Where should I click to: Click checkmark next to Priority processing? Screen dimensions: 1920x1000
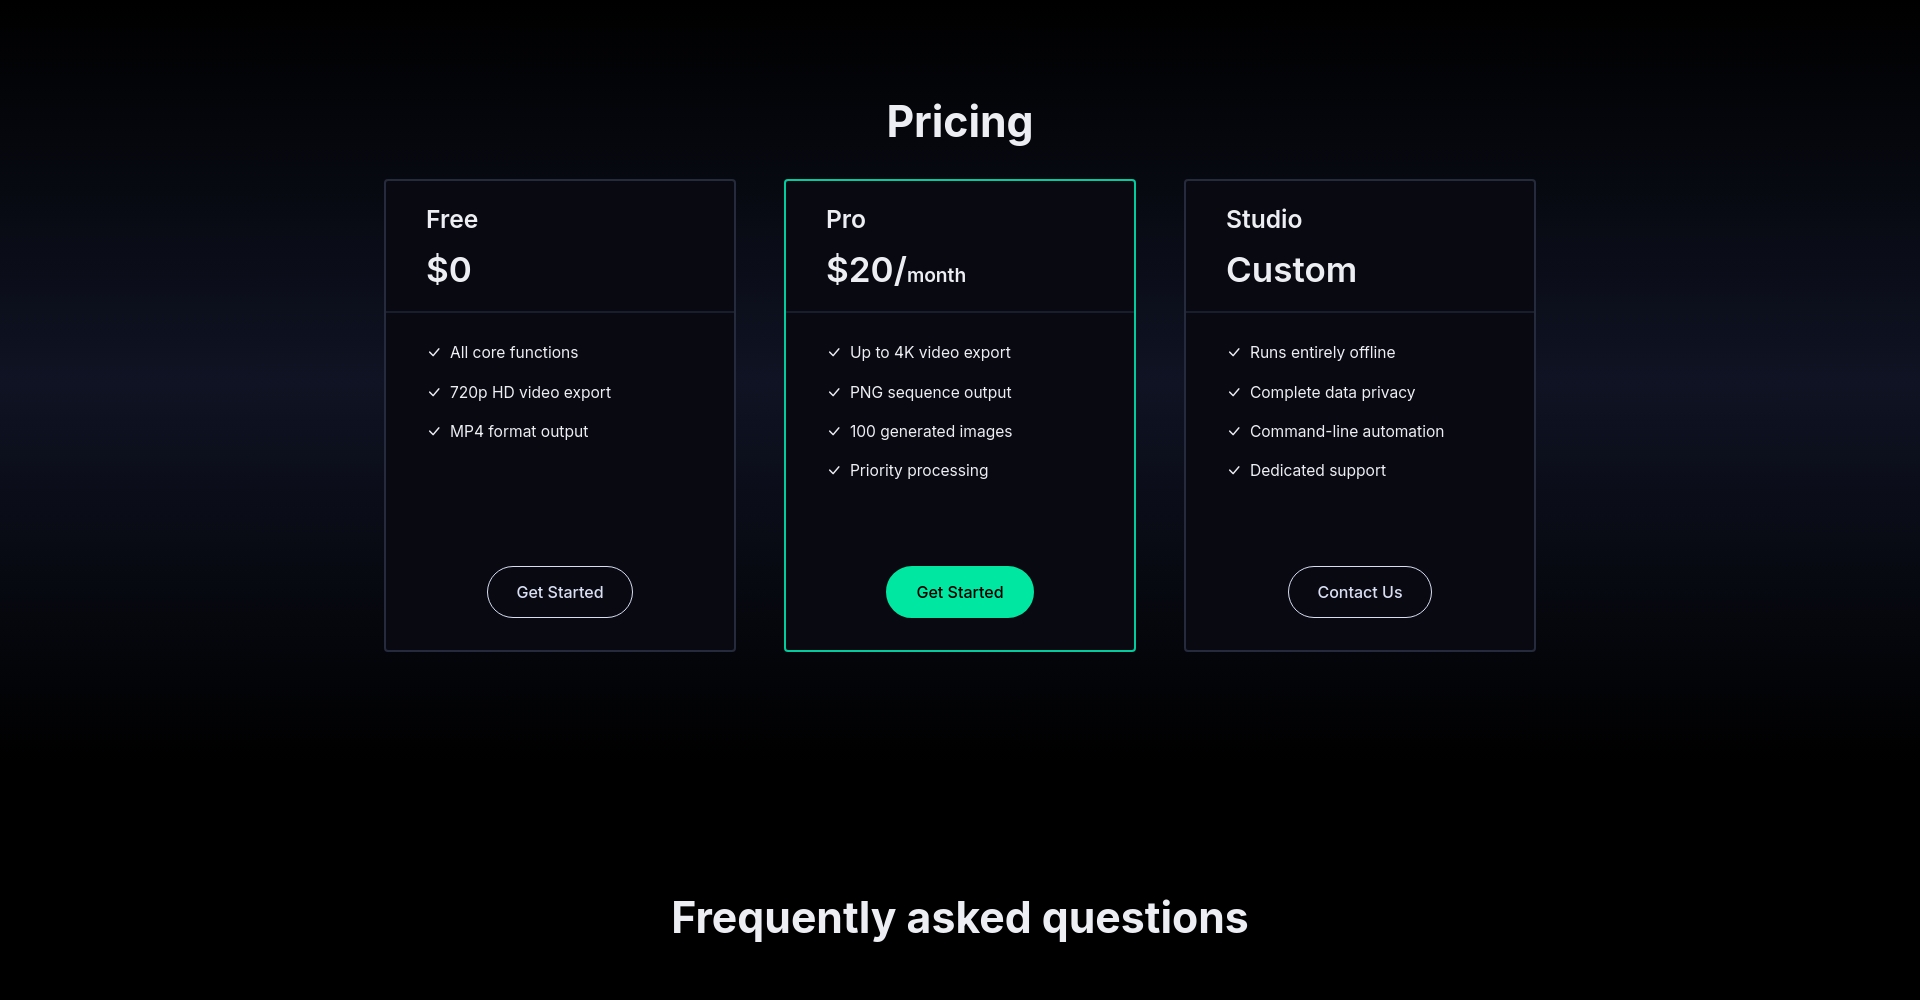(834, 471)
